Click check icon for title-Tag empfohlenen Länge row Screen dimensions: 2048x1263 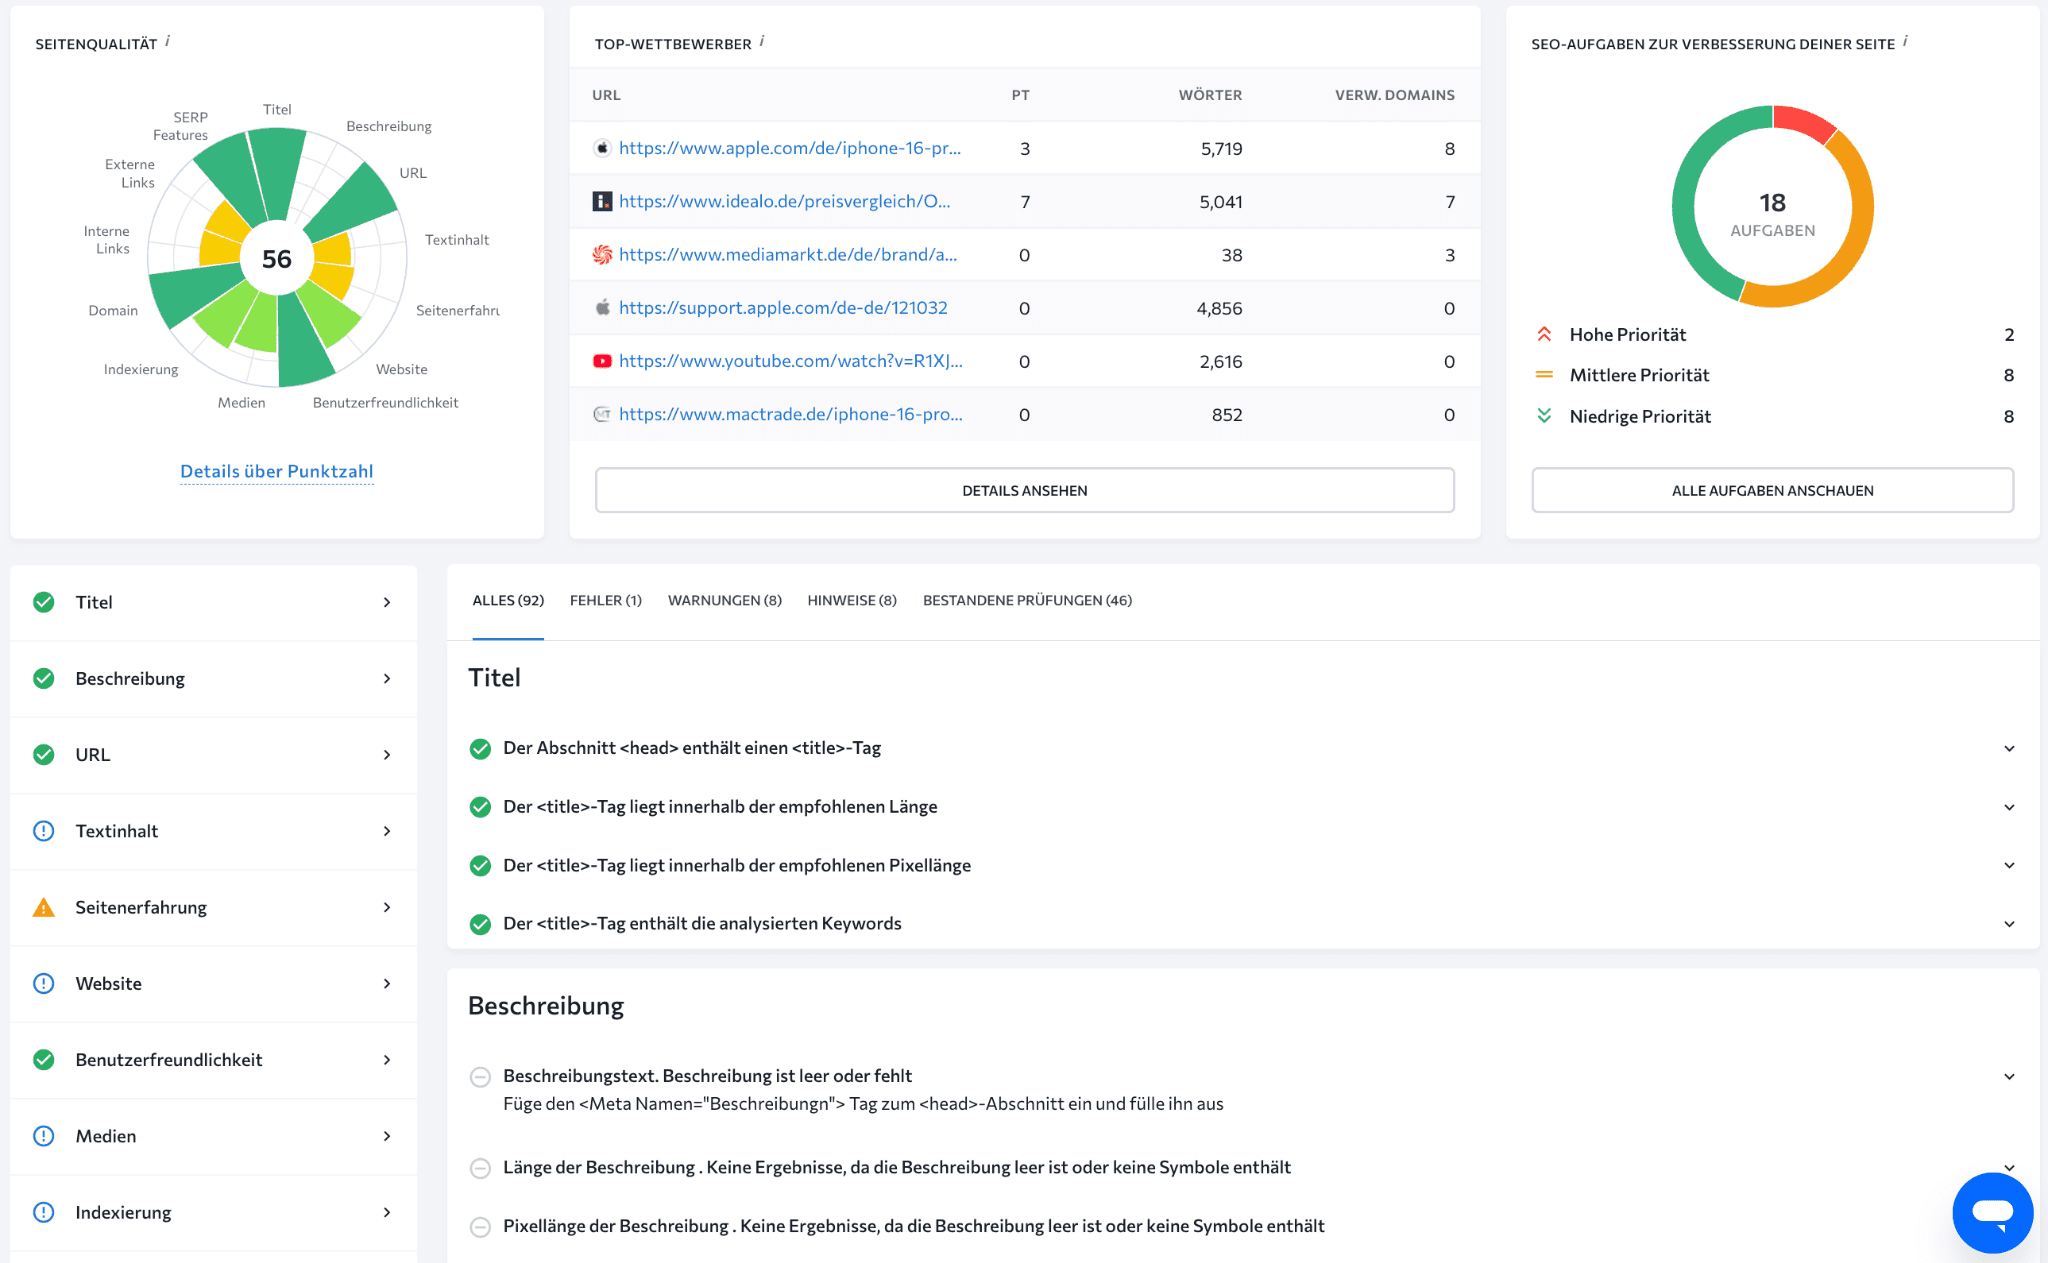coord(480,807)
